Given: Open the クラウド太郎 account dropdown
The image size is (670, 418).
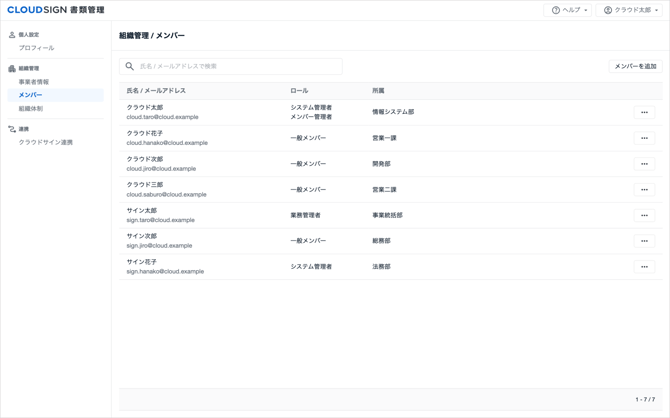Looking at the screenshot, I should click(629, 10).
